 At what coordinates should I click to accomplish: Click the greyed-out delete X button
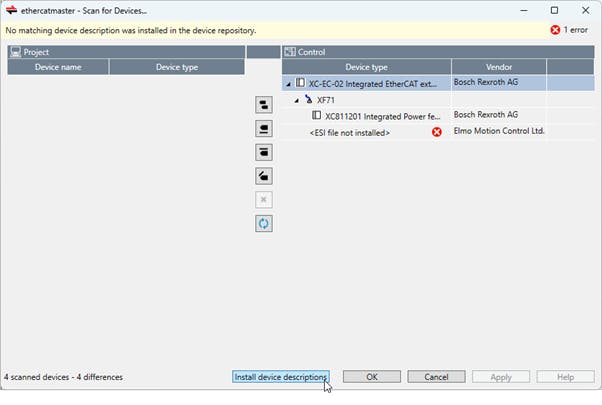(x=264, y=200)
